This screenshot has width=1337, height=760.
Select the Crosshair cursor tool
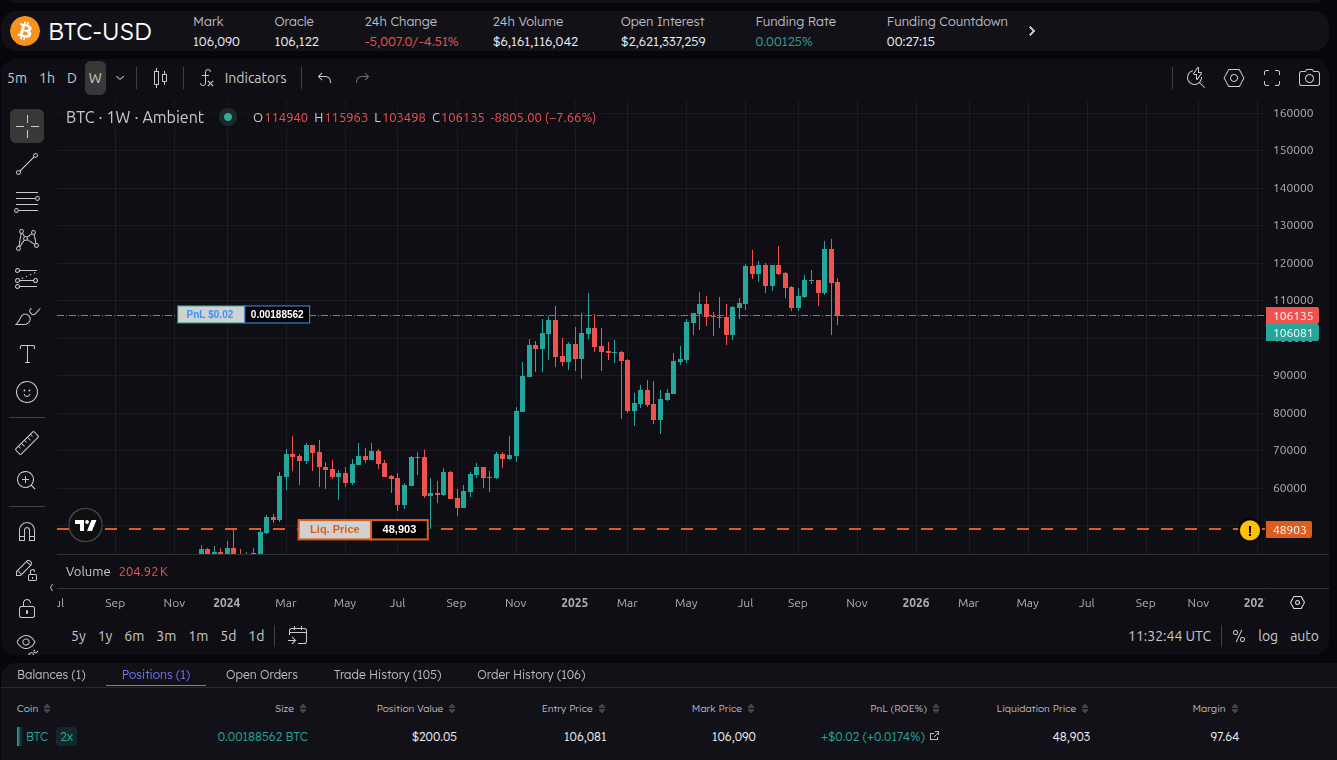click(x=26, y=125)
